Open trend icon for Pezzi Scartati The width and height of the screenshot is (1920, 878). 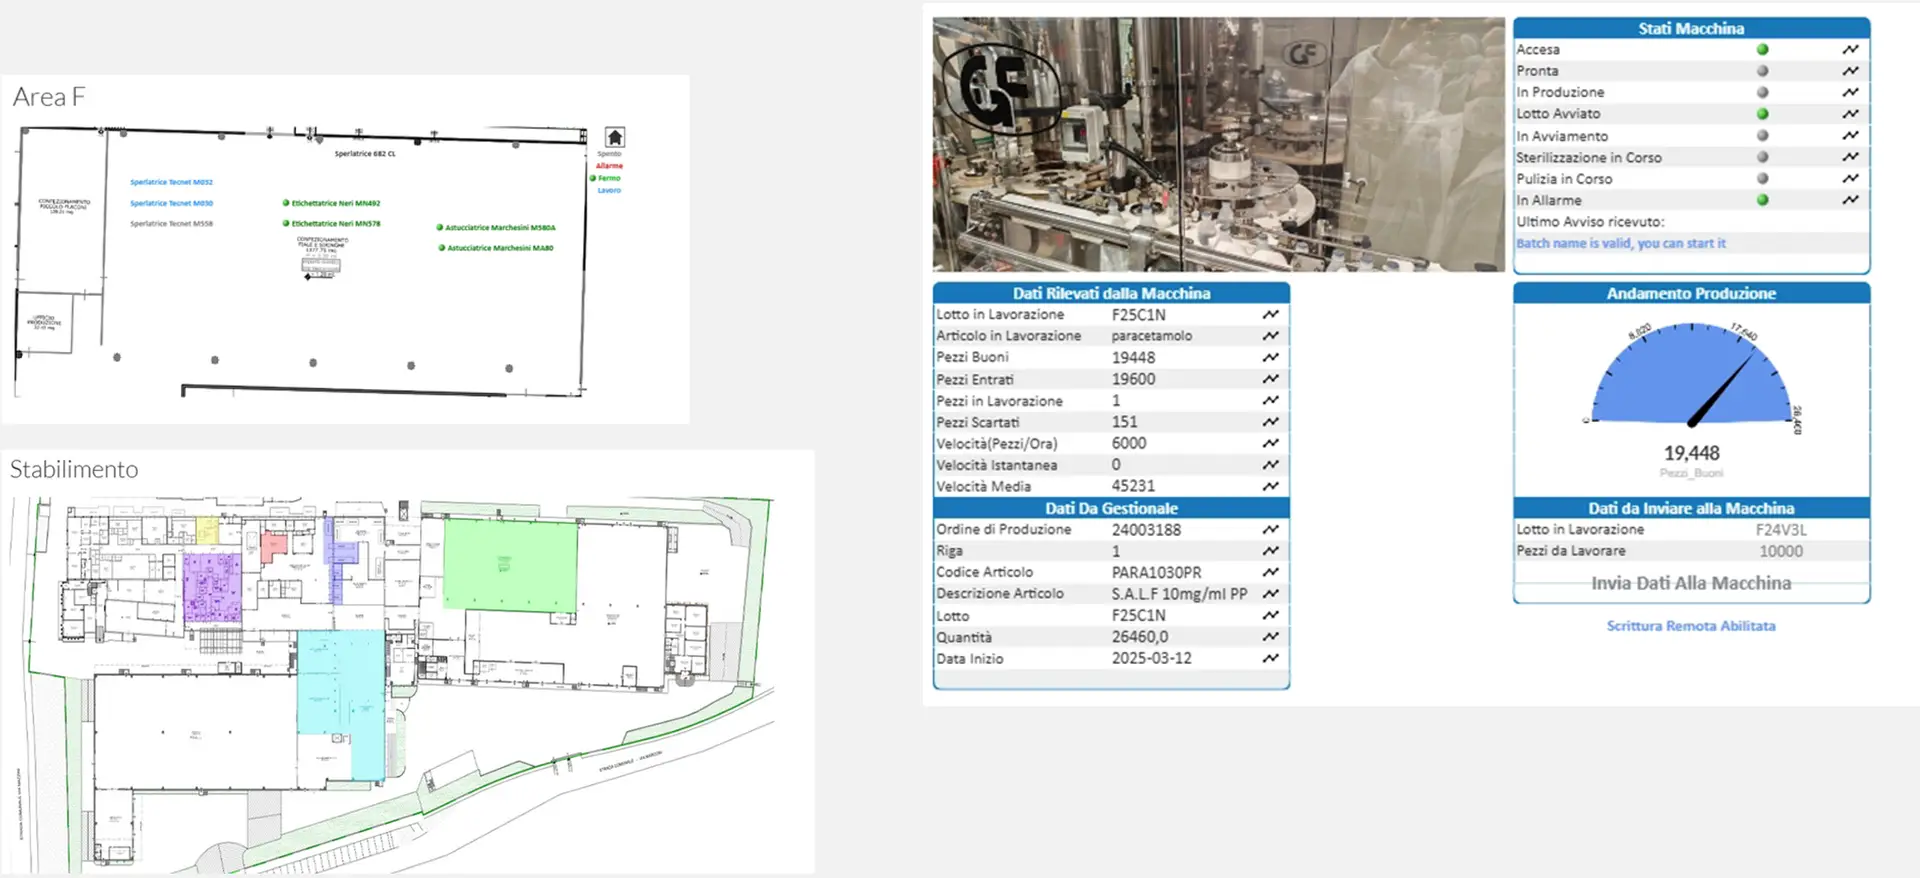coord(1270,422)
